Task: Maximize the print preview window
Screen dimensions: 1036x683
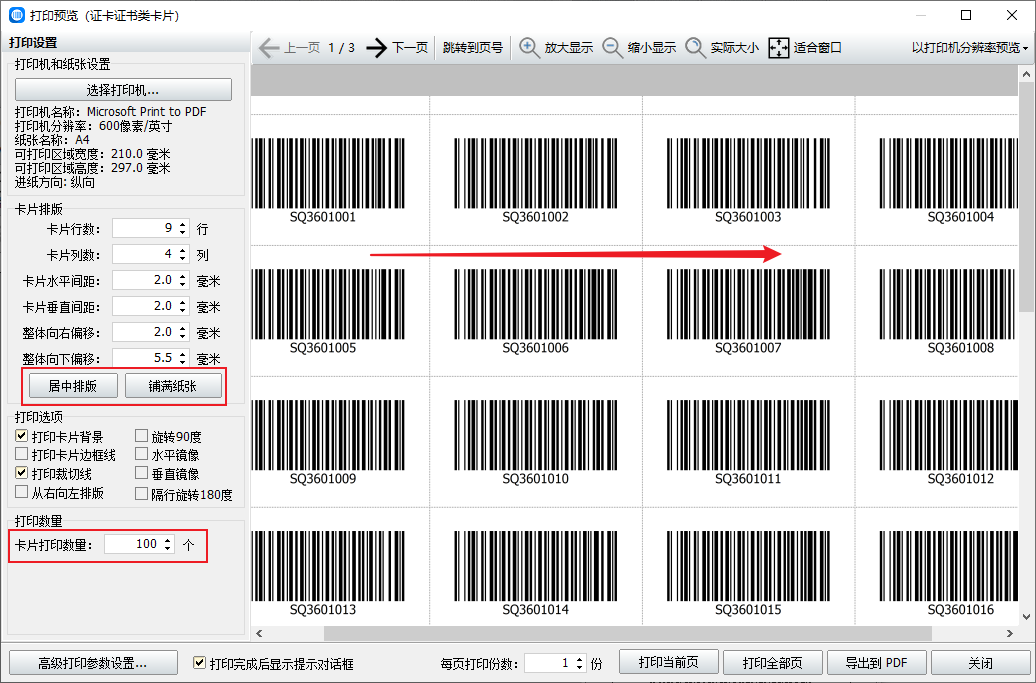Action: click(966, 15)
